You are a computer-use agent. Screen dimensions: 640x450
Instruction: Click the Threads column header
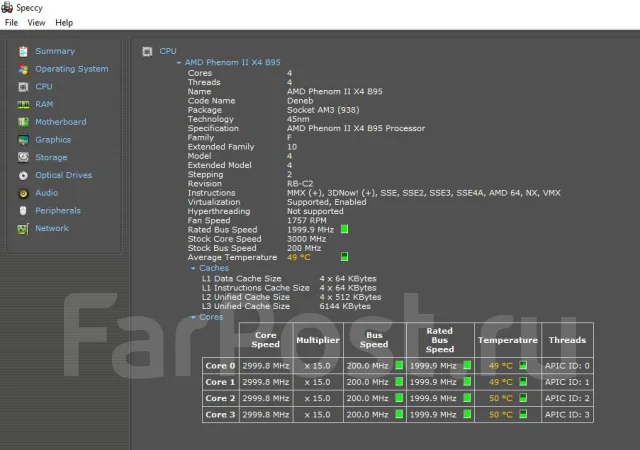(x=567, y=340)
